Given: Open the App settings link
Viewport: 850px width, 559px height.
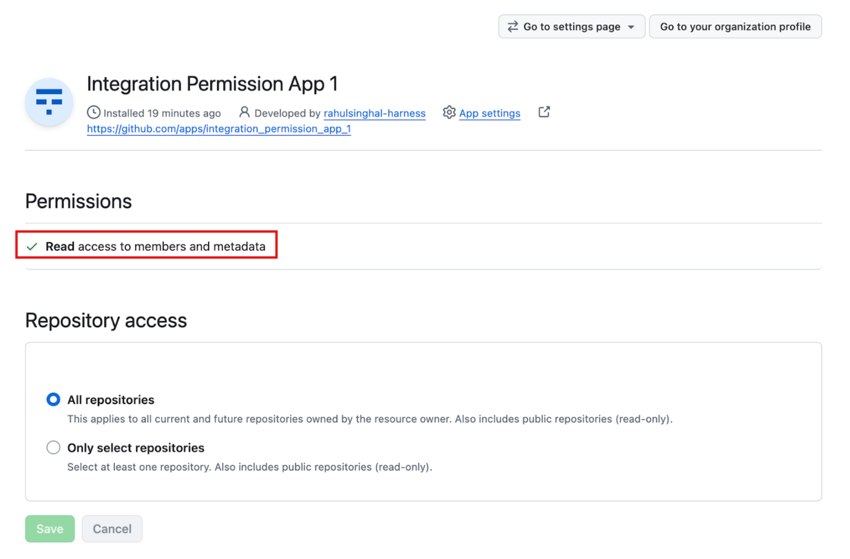Looking at the screenshot, I should (489, 114).
